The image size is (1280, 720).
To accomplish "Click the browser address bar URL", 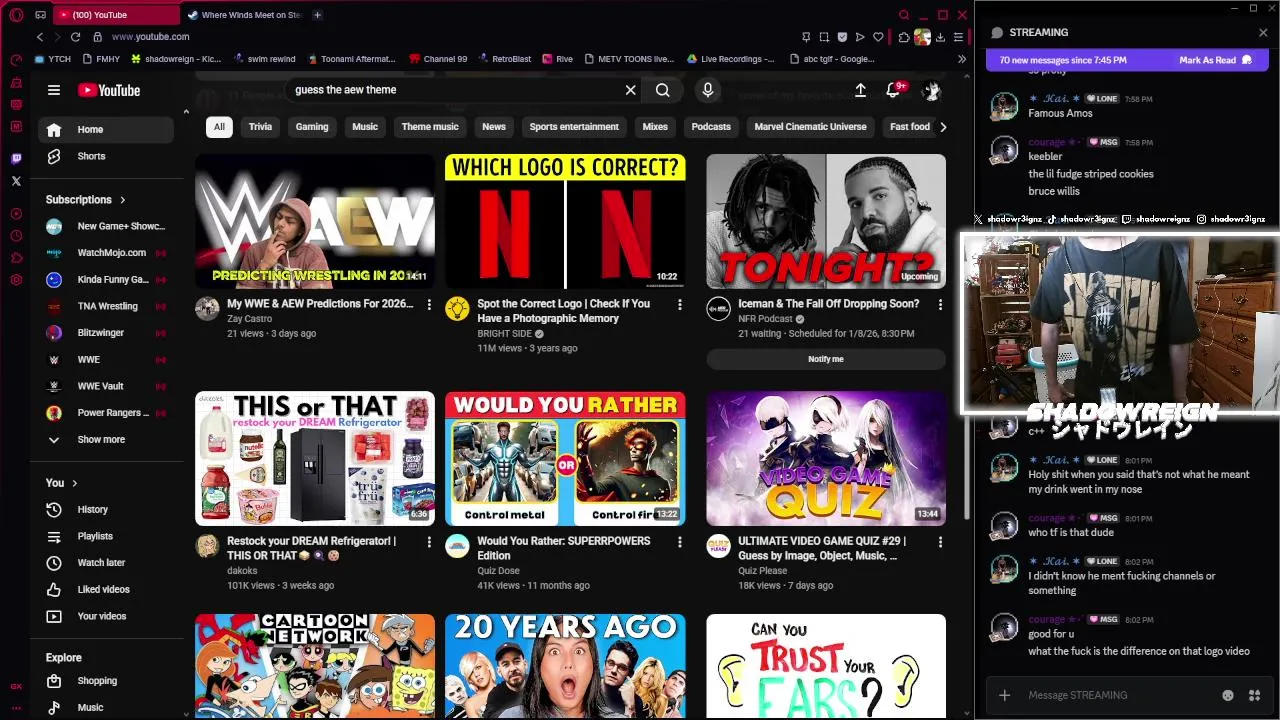I will (150, 37).
